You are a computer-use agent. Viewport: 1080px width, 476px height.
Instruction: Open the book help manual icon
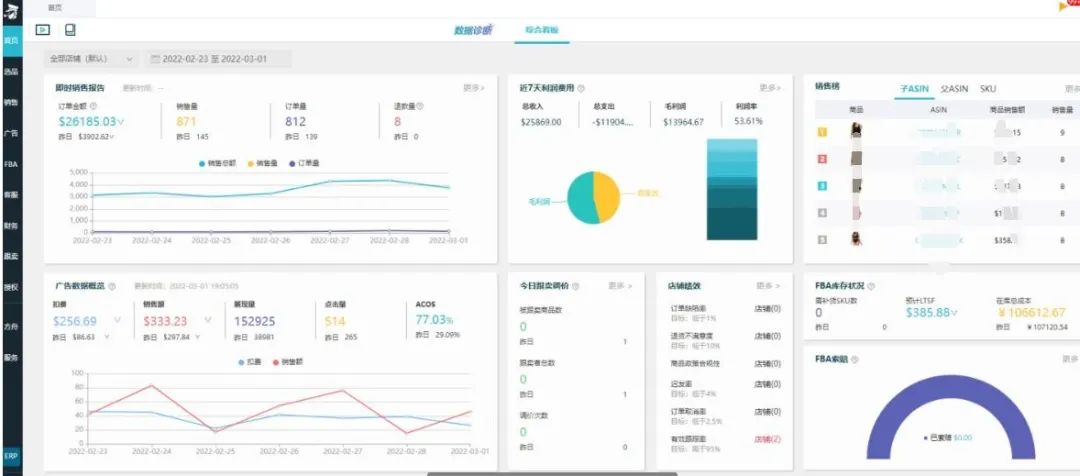70,30
